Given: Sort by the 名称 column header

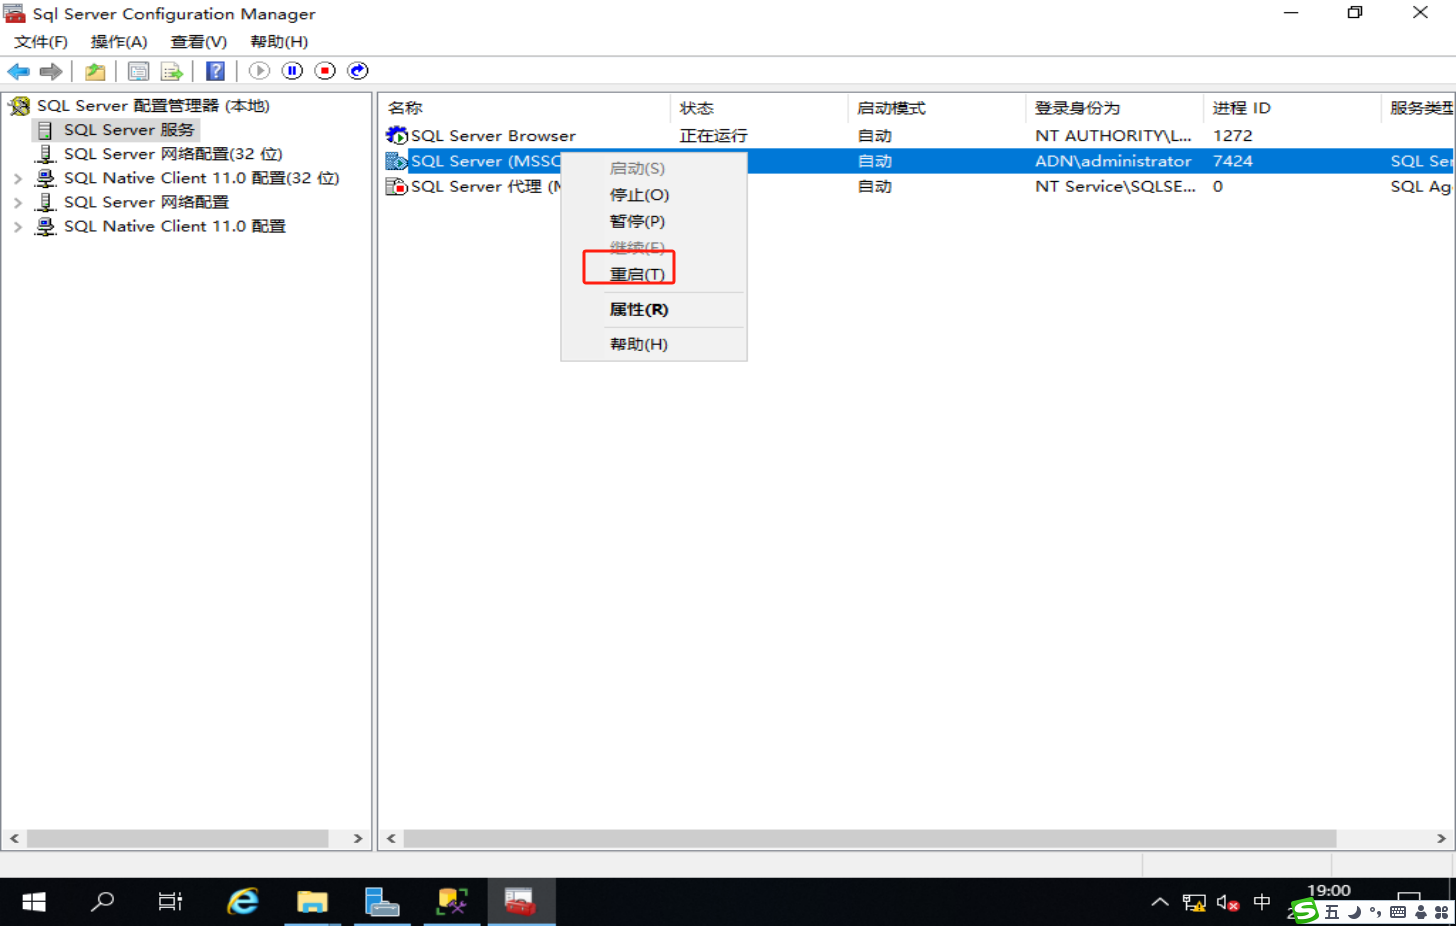Looking at the screenshot, I should click(523, 108).
